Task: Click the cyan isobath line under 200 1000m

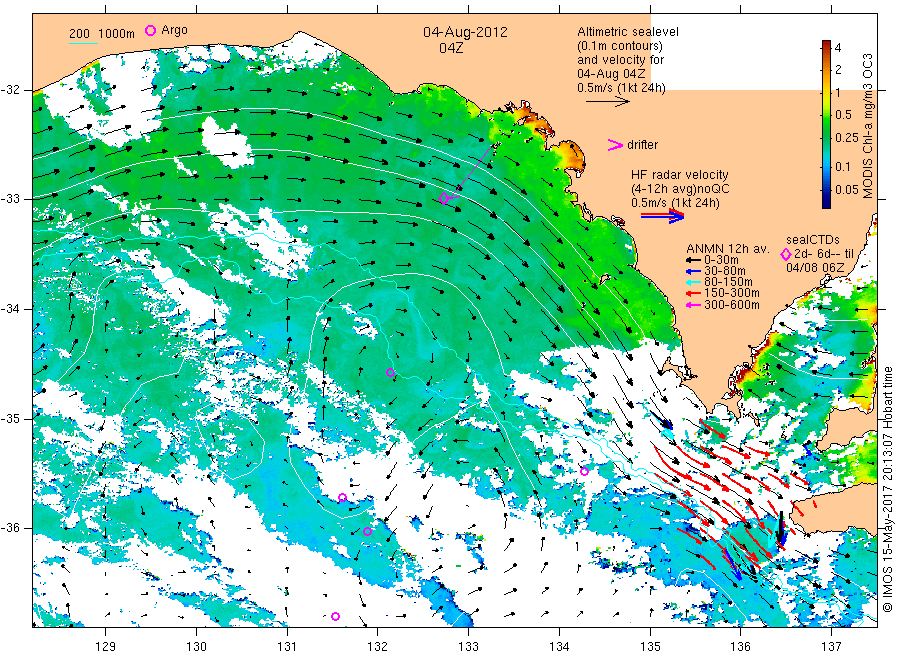Action: (x=83, y=43)
